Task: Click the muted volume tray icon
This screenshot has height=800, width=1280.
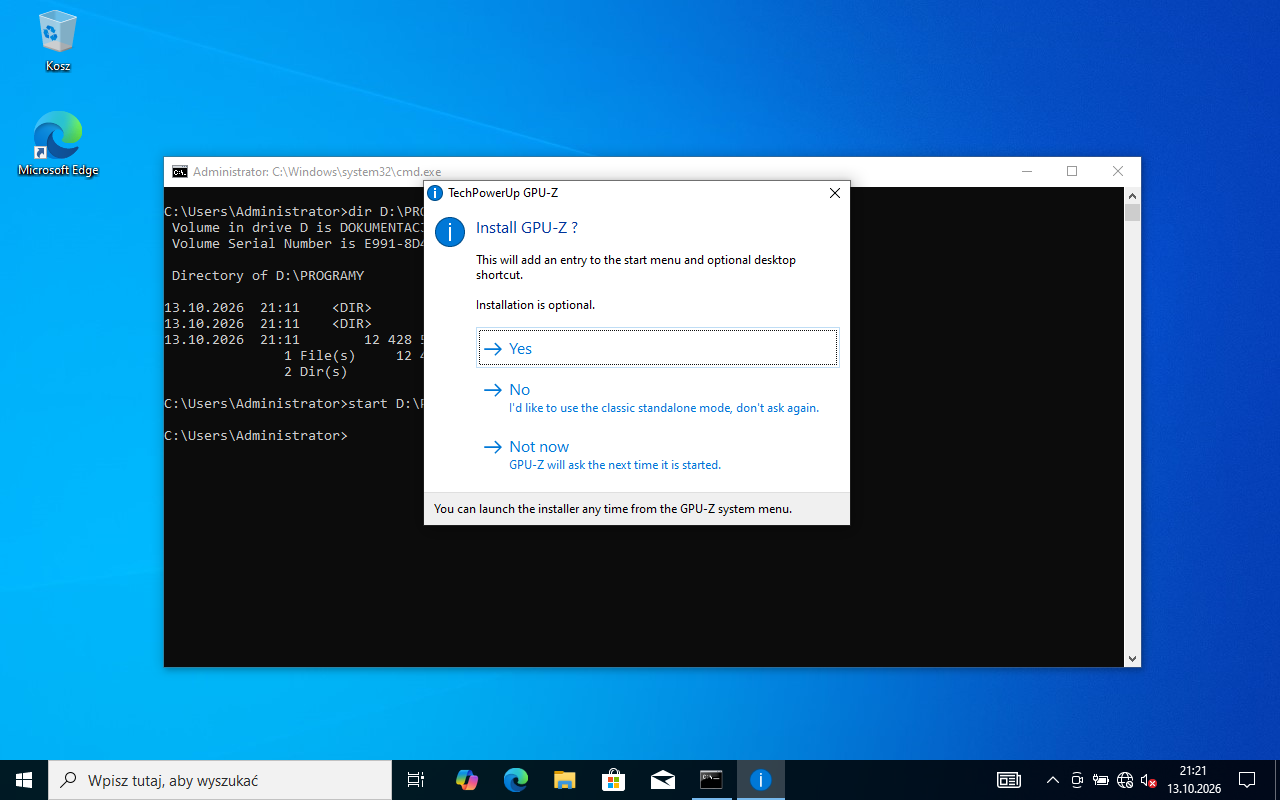Action: coord(1148,780)
